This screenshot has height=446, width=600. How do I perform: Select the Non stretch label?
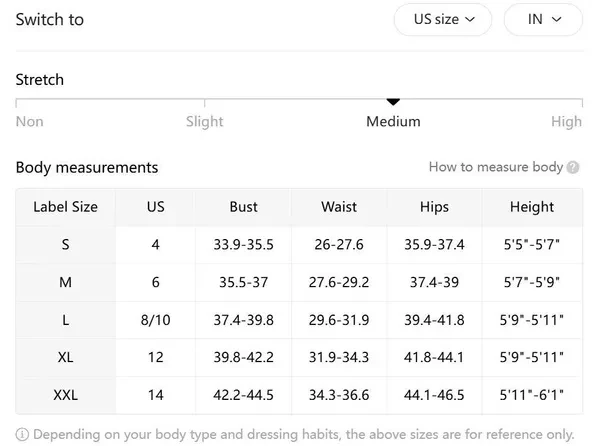(30, 121)
